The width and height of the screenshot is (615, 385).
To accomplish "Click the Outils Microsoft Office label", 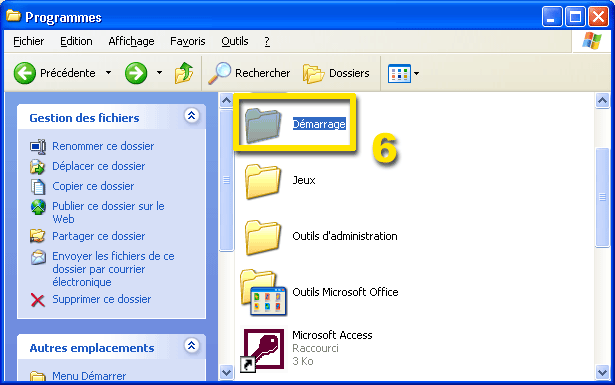I will pos(345,292).
